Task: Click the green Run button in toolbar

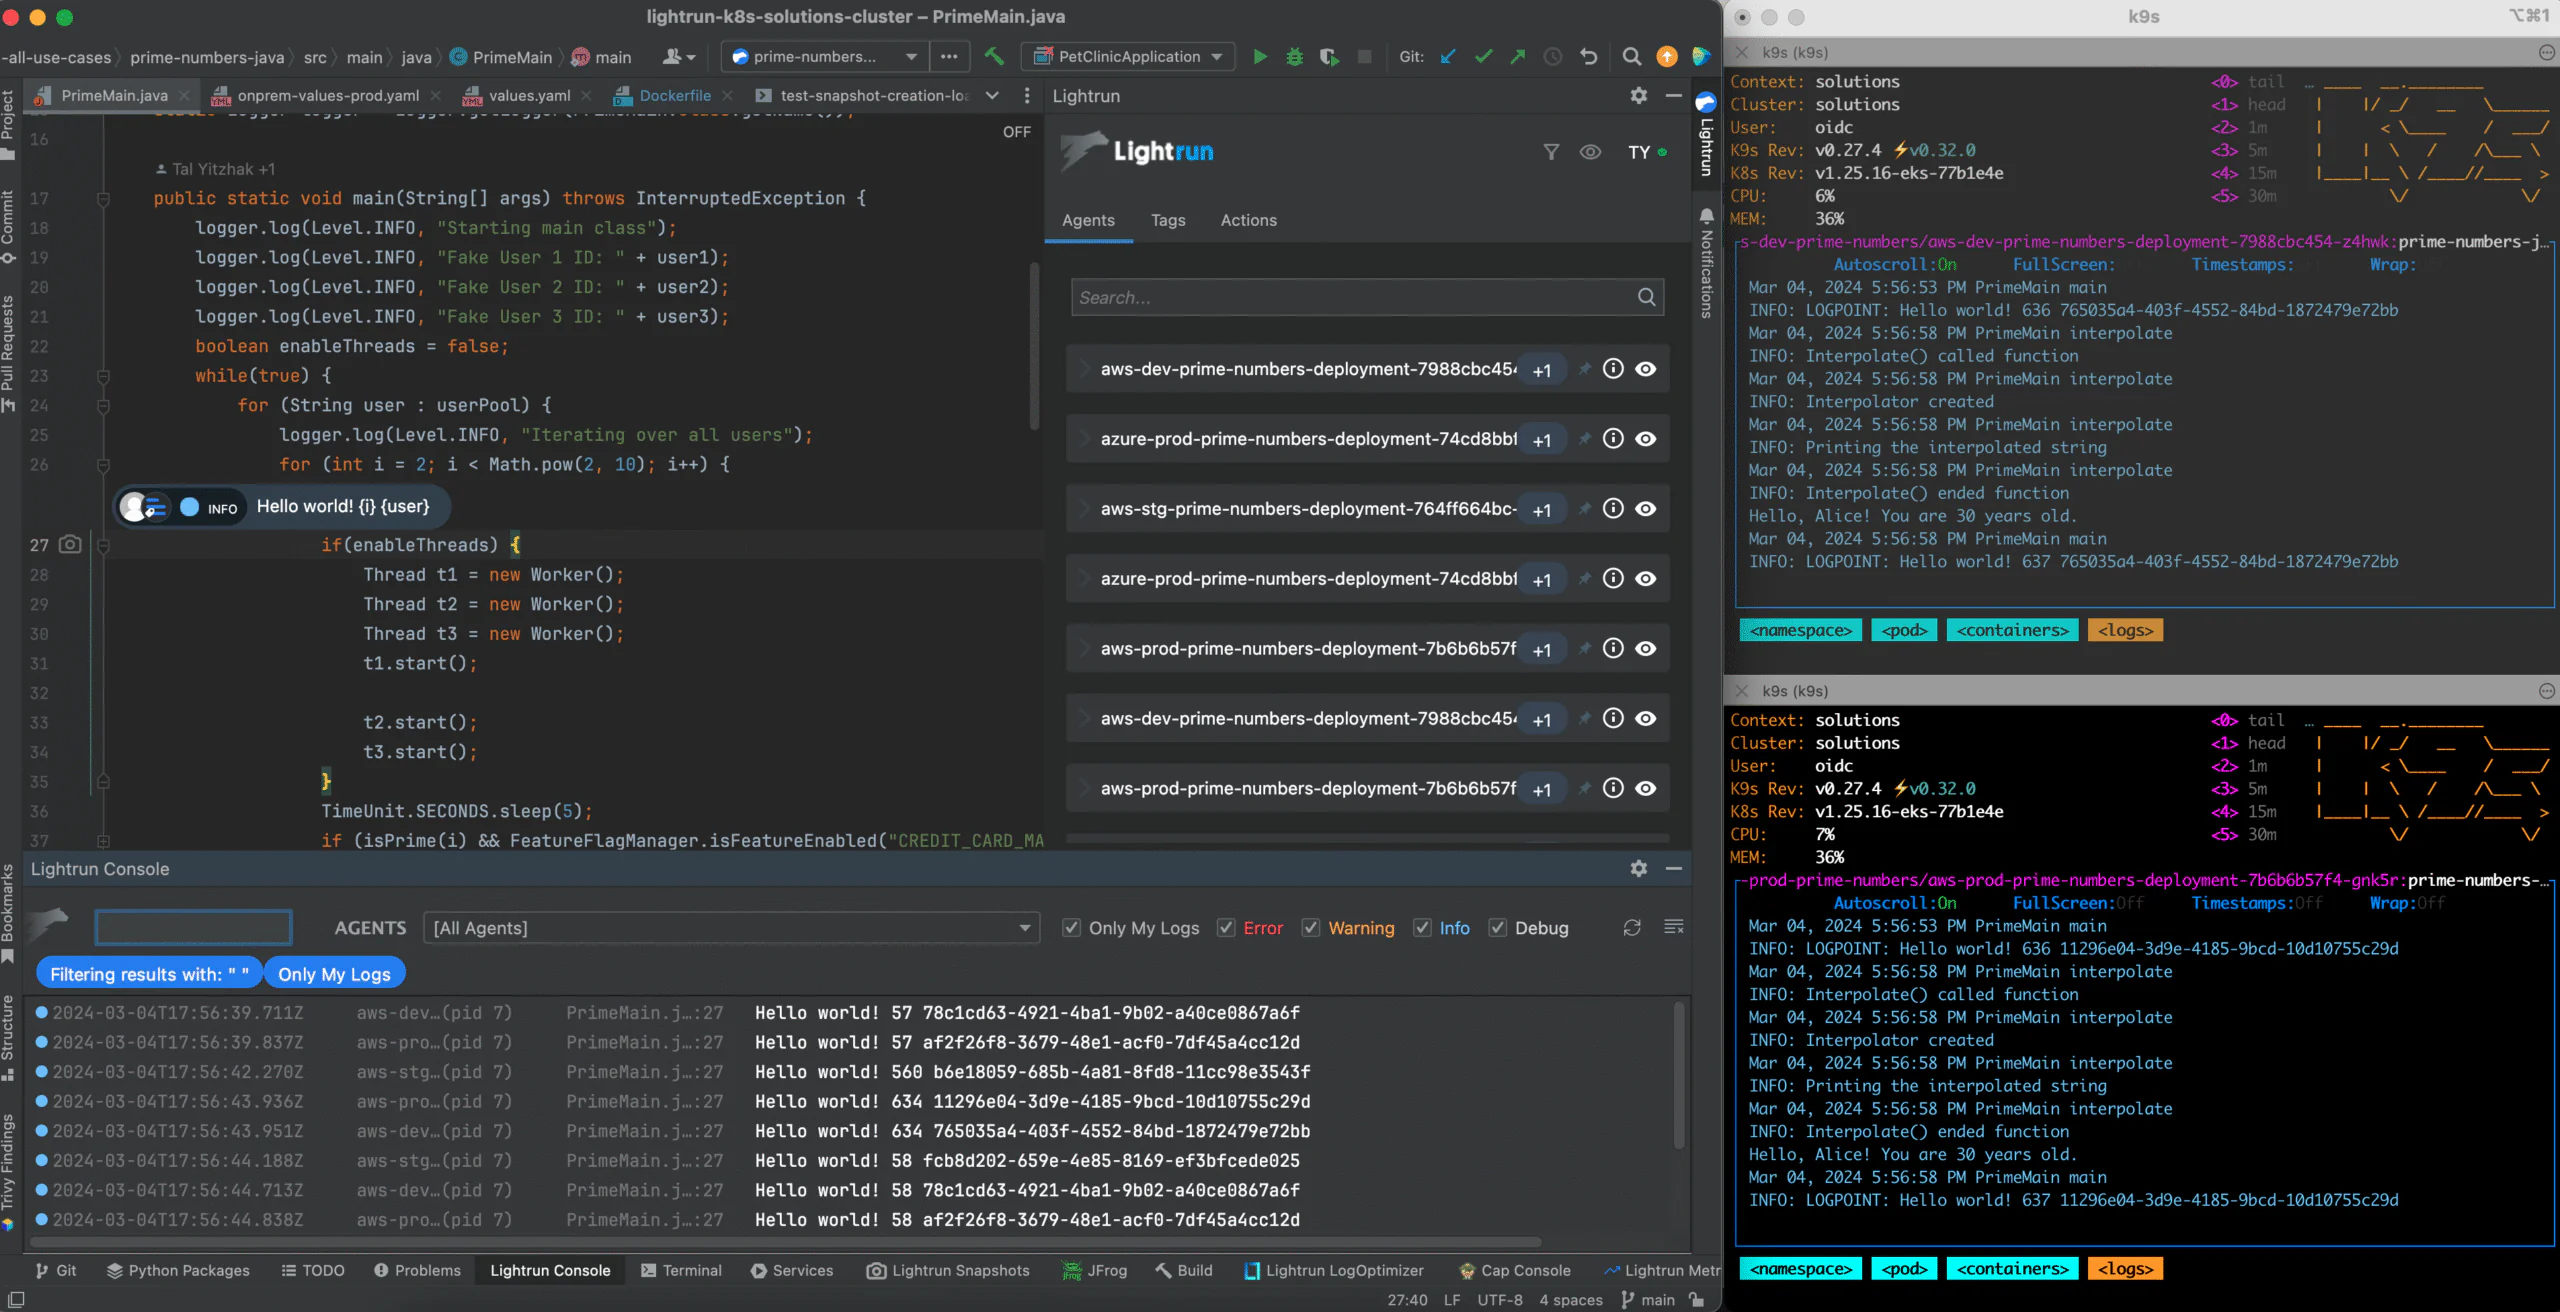Action: (1260, 57)
